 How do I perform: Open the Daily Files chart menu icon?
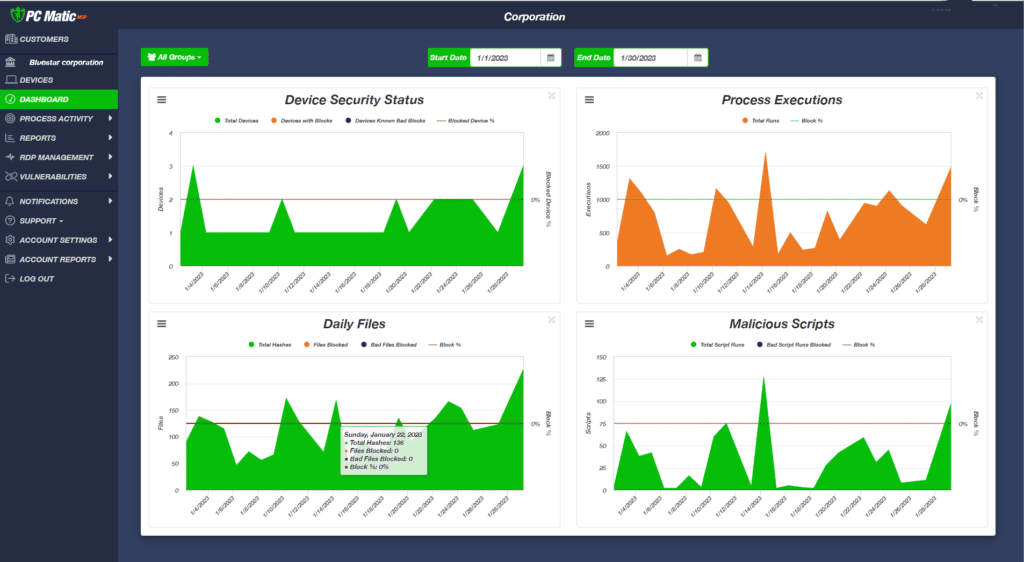161,324
